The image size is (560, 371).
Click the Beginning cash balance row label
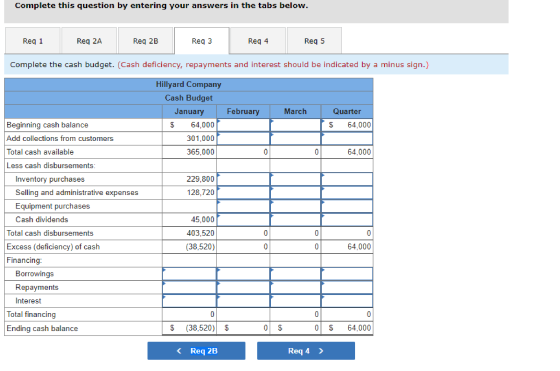coord(47,125)
